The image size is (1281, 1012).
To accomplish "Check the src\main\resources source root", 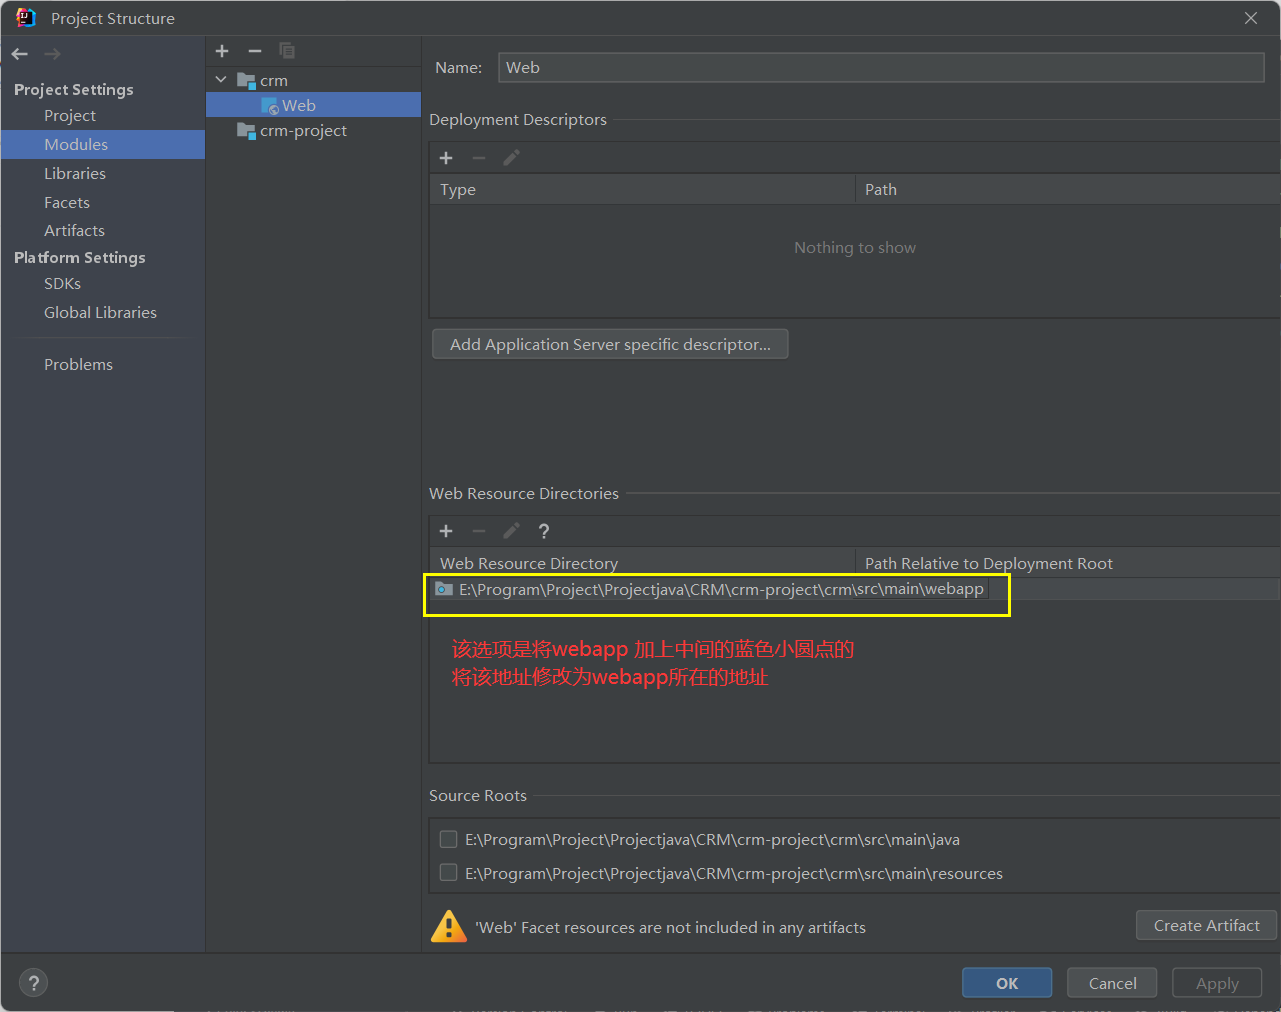I will tap(449, 873).
